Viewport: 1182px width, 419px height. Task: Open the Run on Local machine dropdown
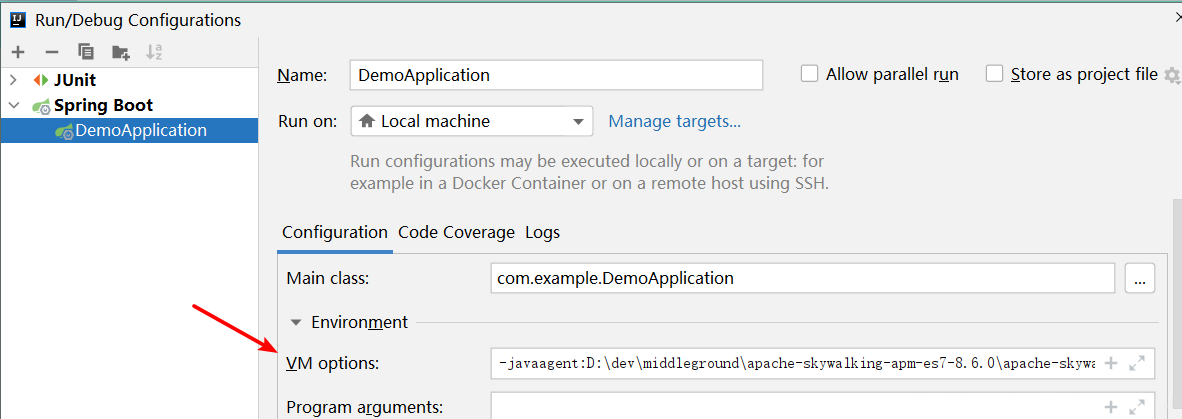tap(472, 121)
